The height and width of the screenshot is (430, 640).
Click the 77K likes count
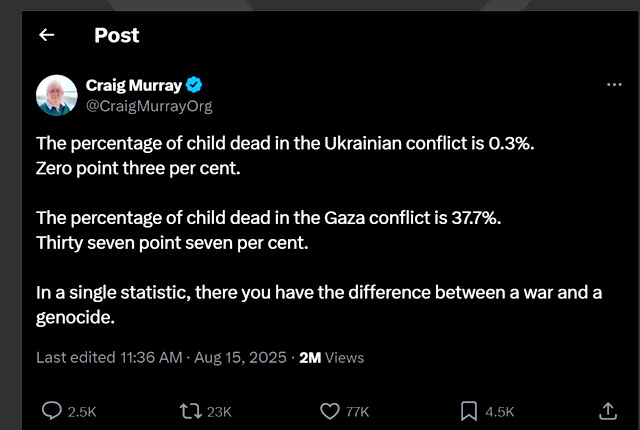[359, 411]
